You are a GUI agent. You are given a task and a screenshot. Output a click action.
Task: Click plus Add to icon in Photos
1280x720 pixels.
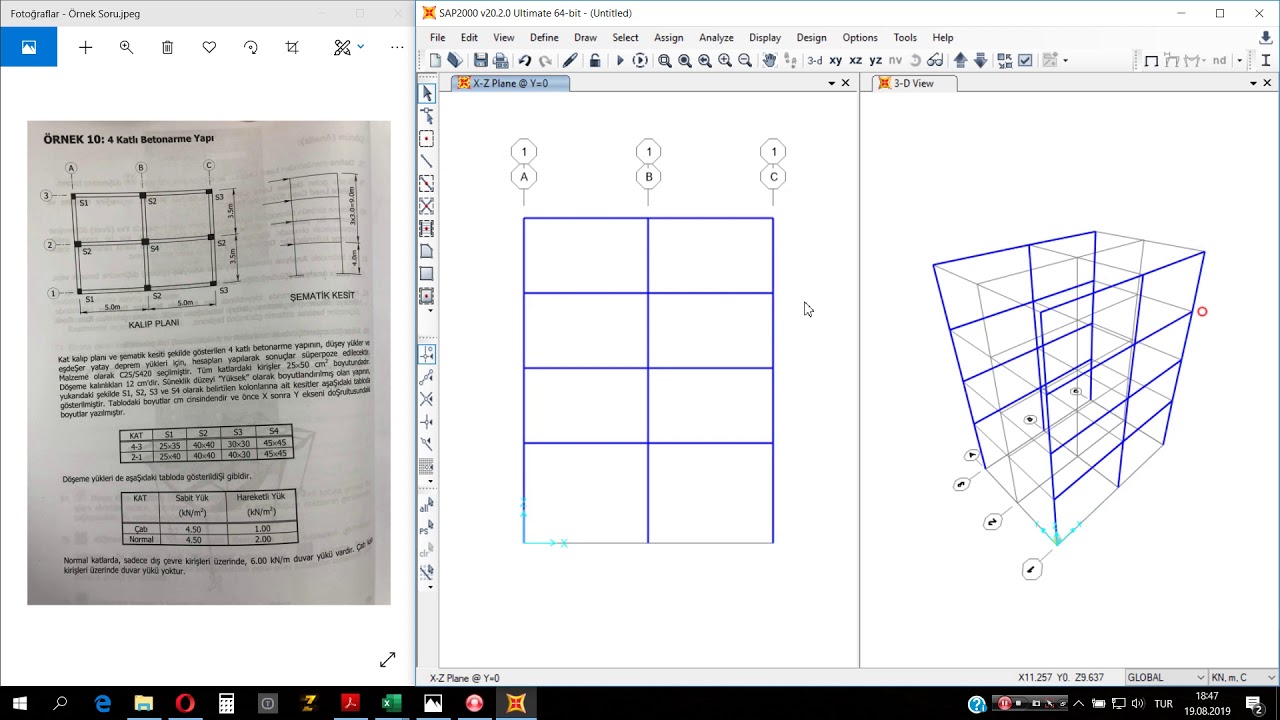[85, 47]
